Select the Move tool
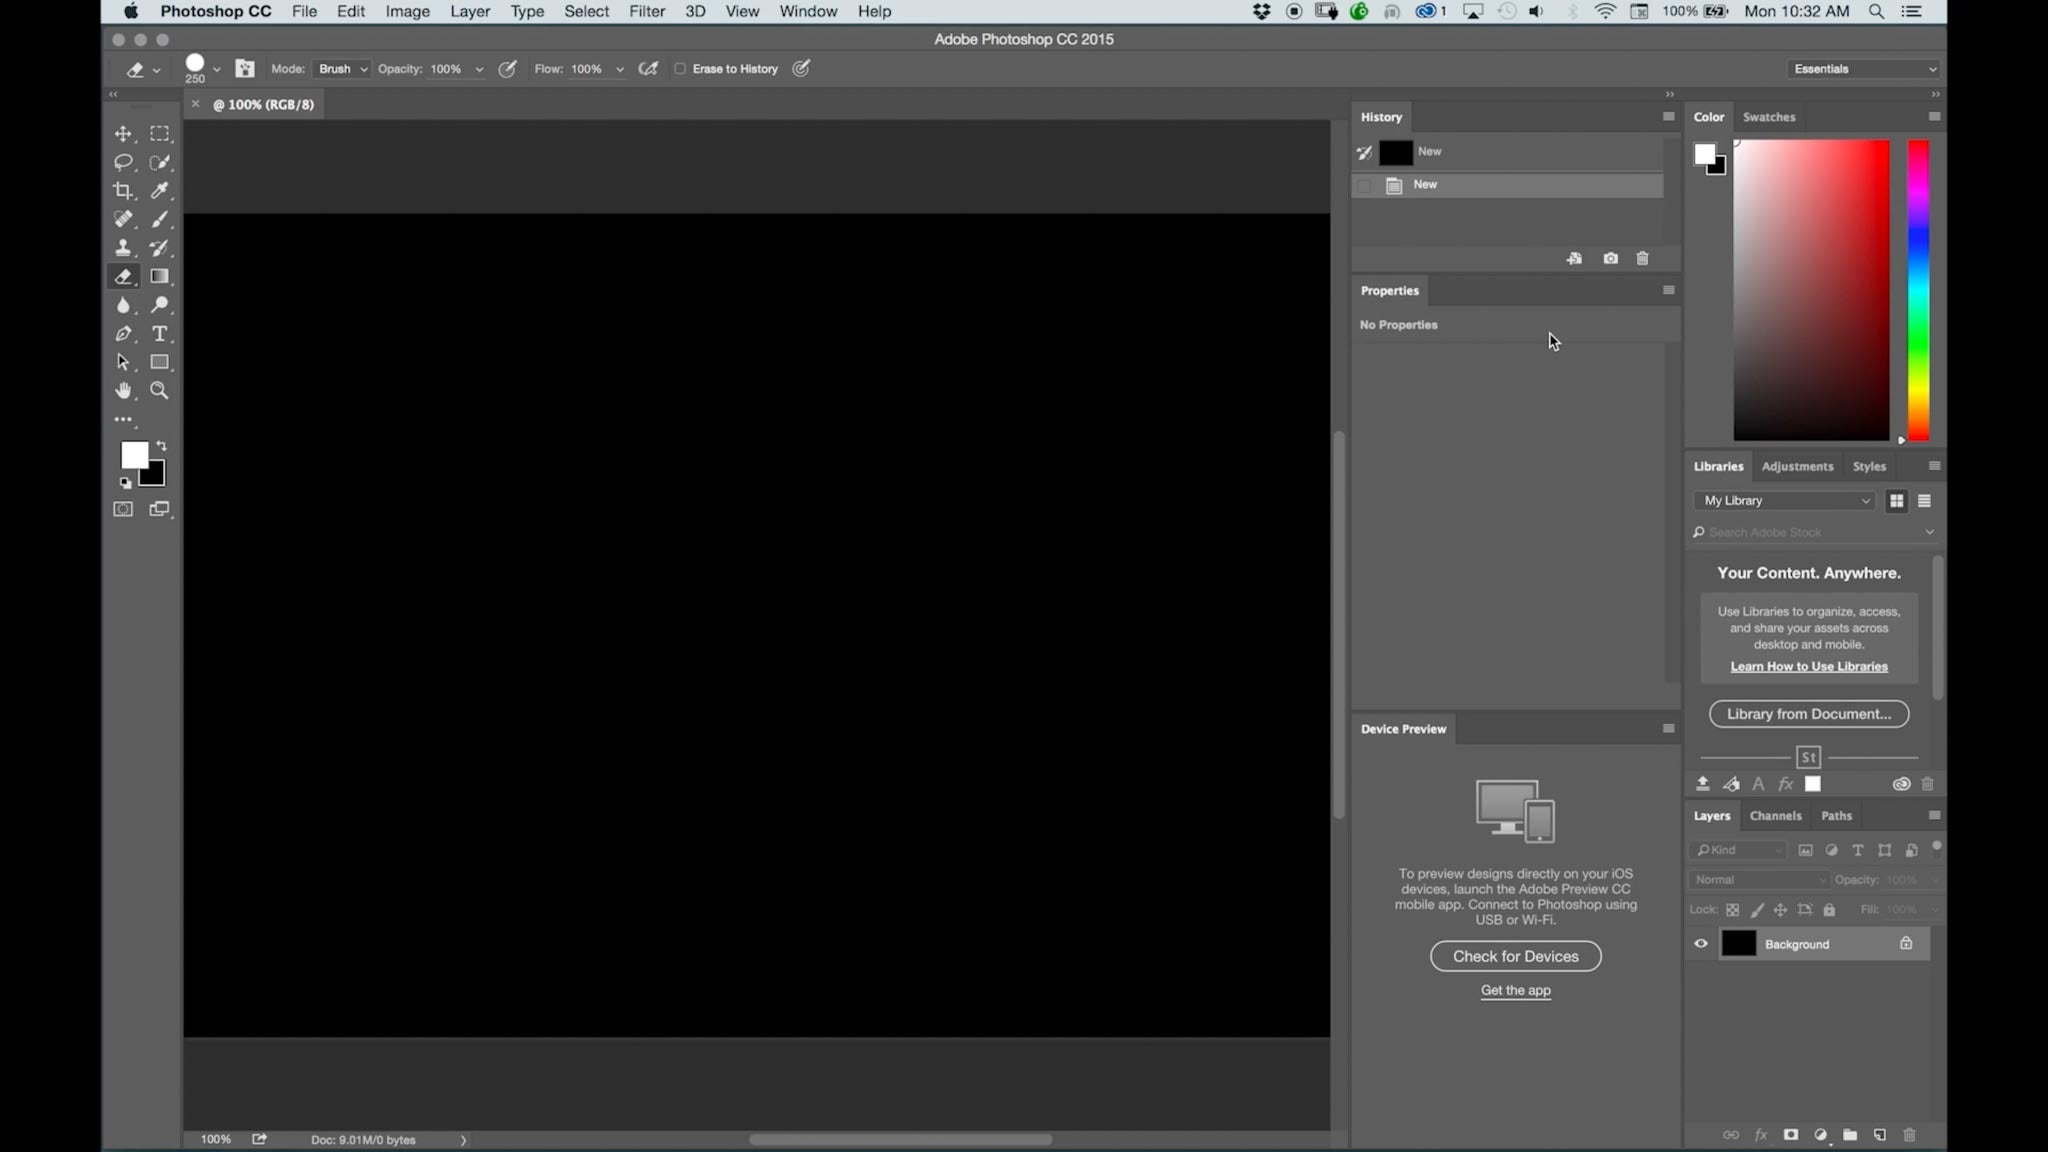 click(x=123, y=133)
